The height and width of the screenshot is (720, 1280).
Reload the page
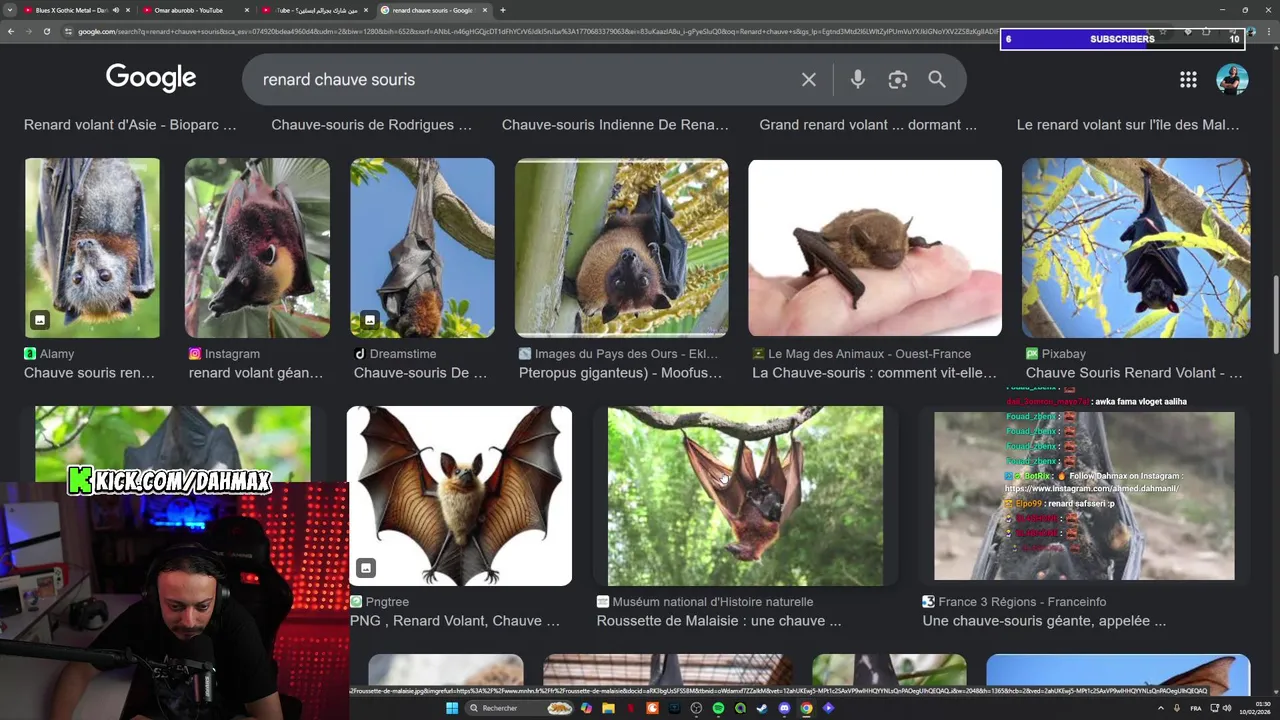pyautogui.click(x=47, y=31)
